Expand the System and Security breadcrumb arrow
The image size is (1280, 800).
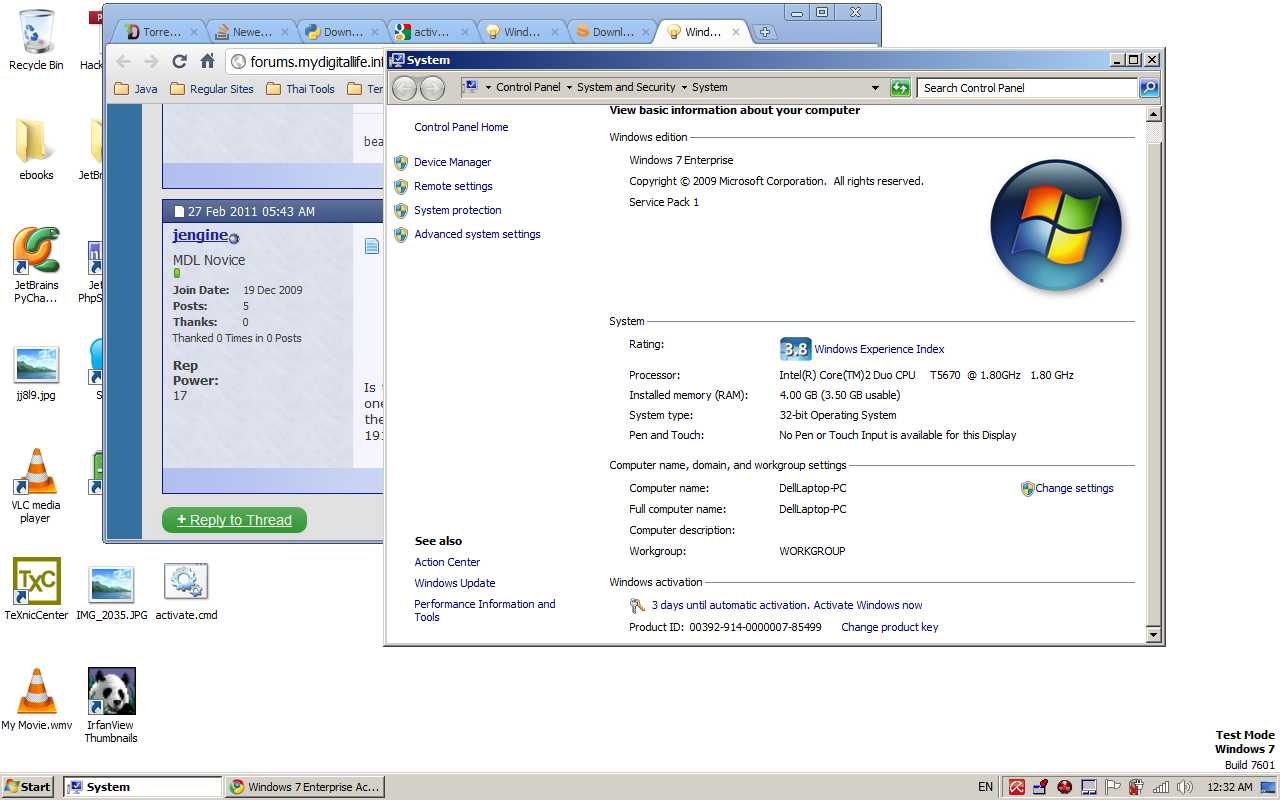tap(684, 88)
